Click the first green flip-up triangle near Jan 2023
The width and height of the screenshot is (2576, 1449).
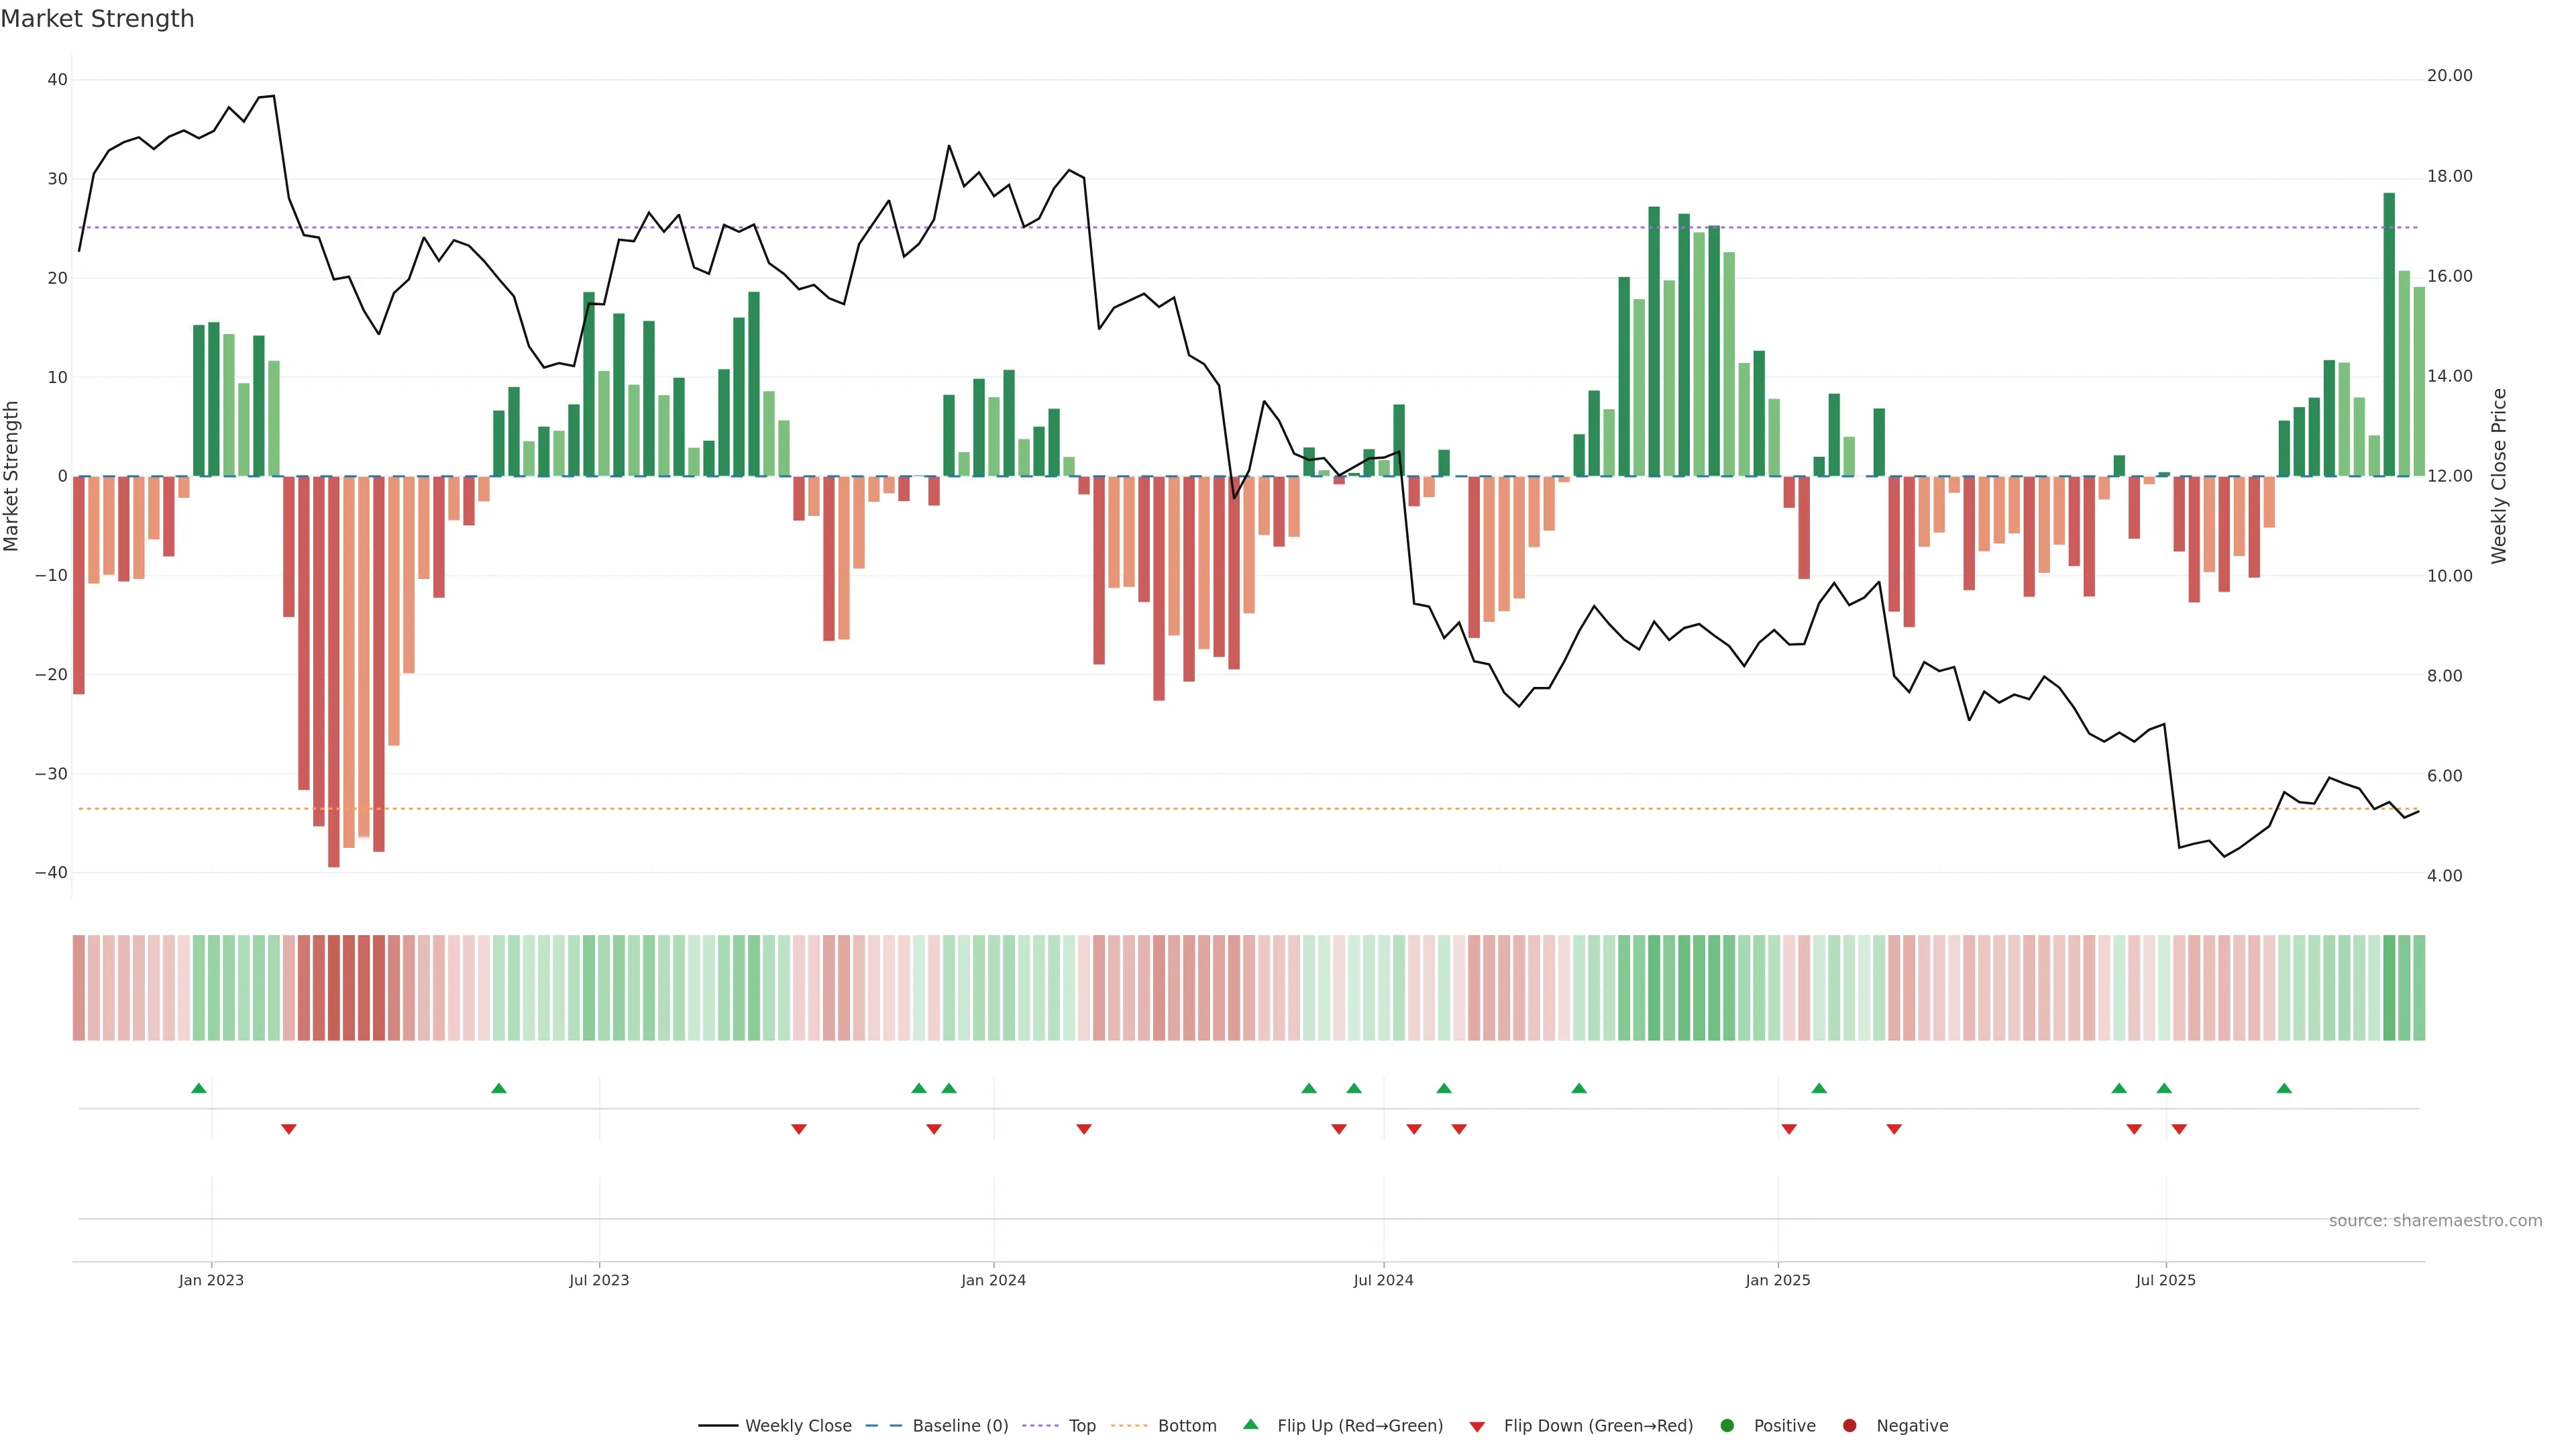click(x=199, y=1088)
